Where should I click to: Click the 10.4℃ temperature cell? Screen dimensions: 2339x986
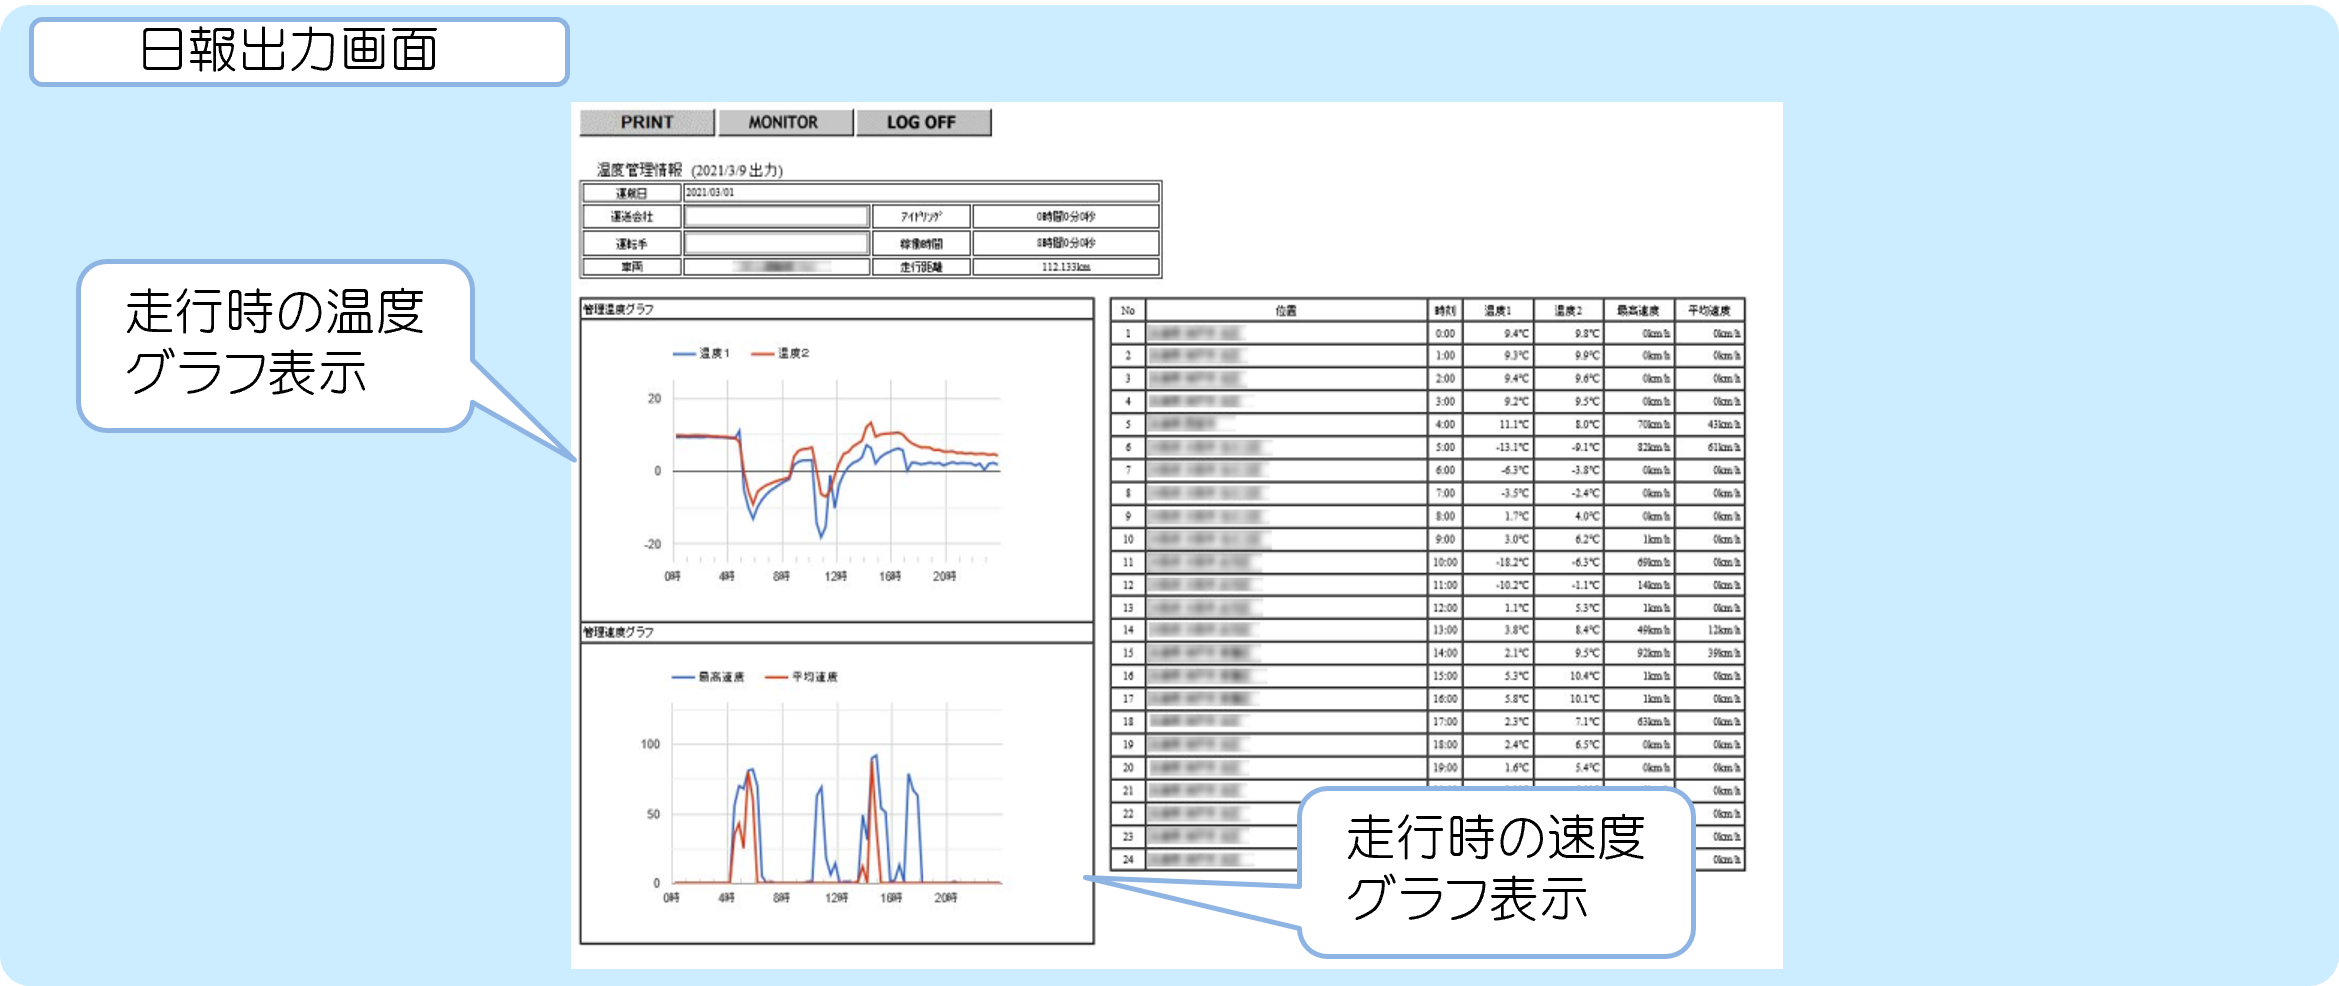point(1568,676)
